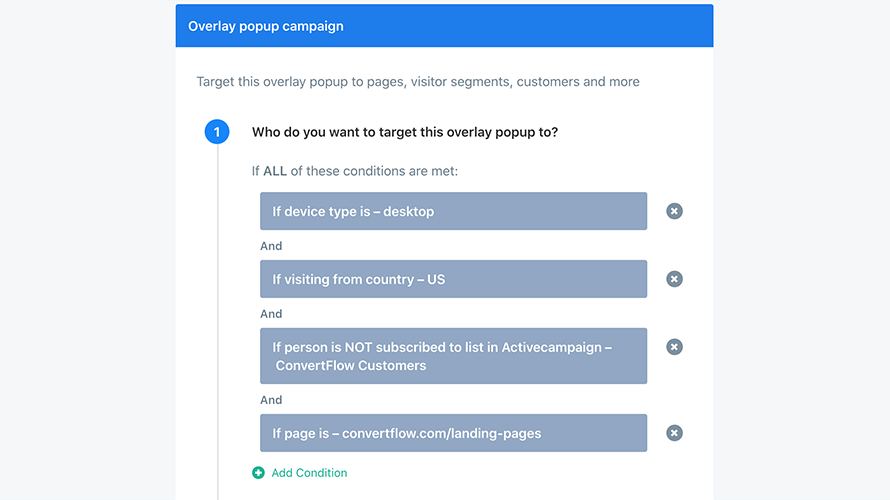The image size is (890, 500).
Task: Click the 'If ALL of these conditions' text
Action: [355, 171]
